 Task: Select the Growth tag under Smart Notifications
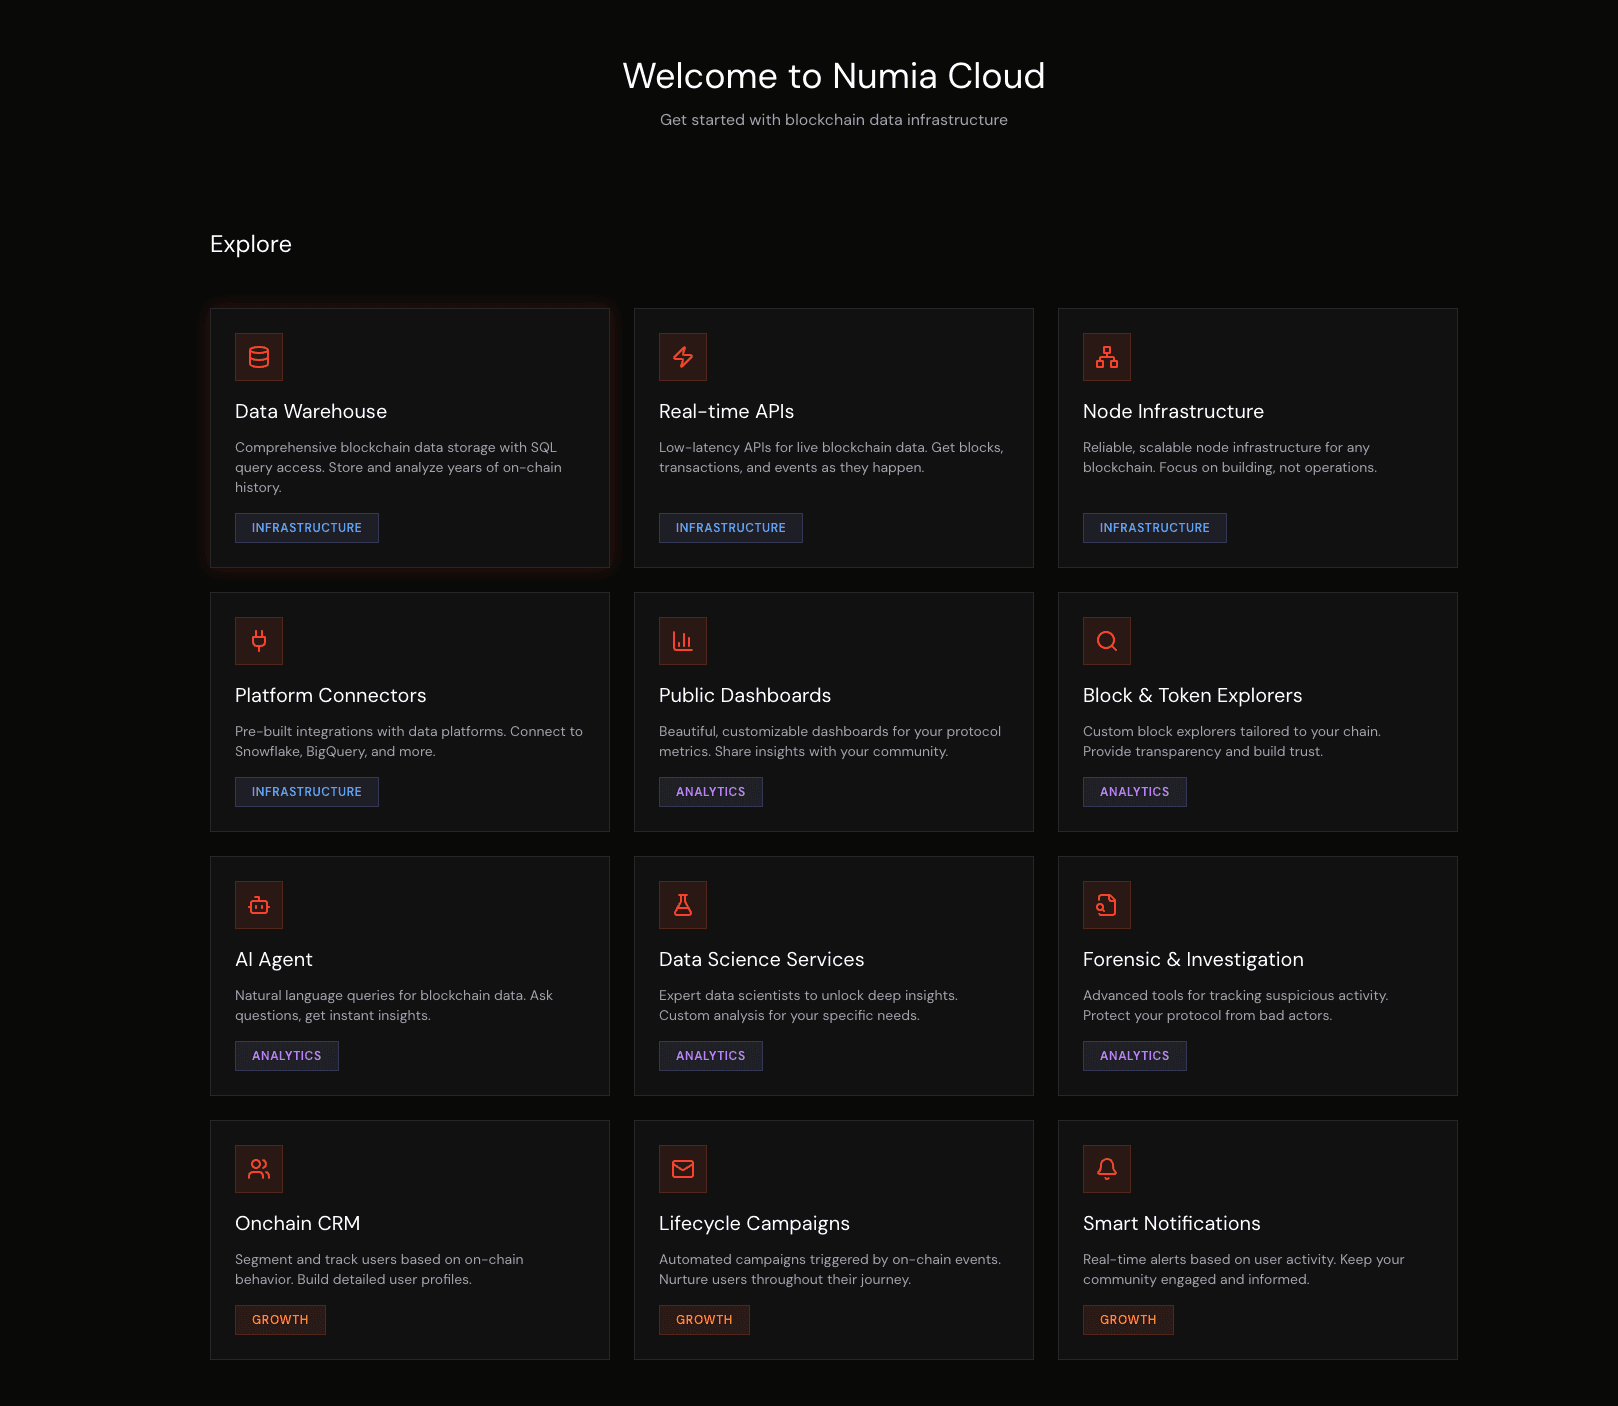[1128, 1320]
